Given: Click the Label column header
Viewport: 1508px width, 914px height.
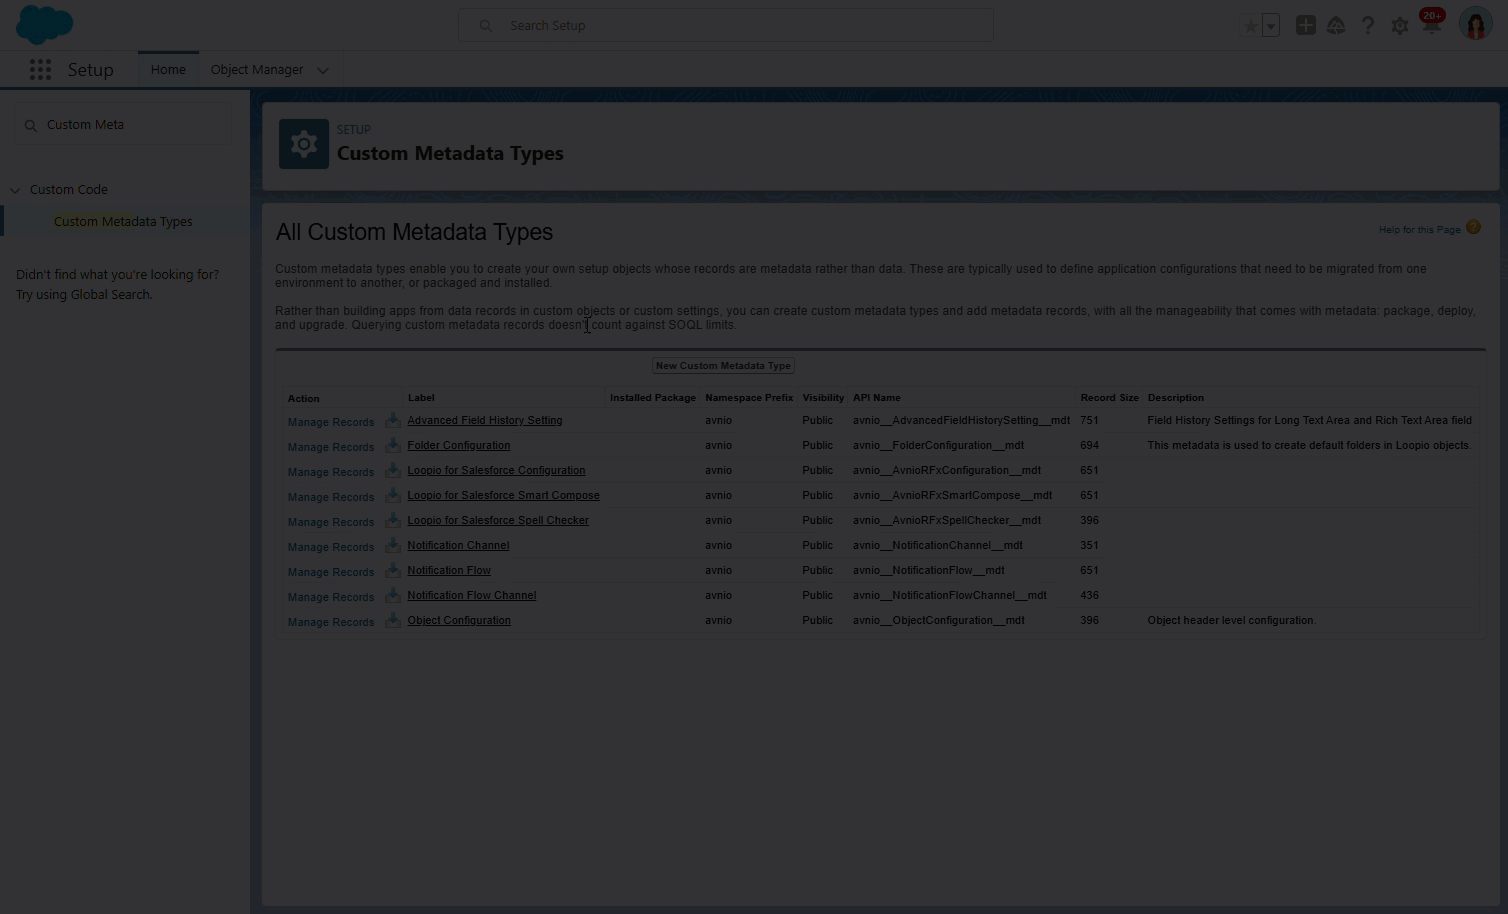Looking at the screenshot, I should coord(421,398).
